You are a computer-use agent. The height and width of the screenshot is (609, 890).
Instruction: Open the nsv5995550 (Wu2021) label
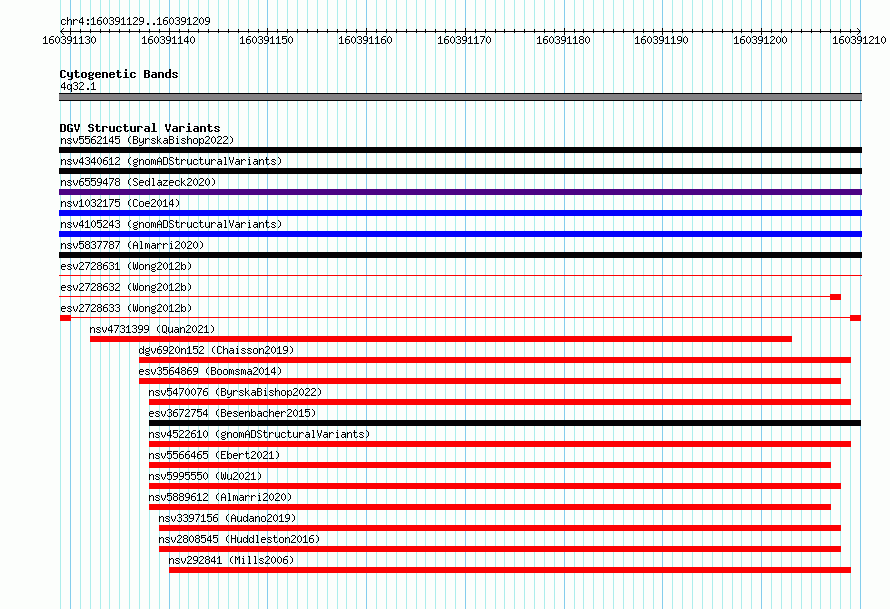205,476
